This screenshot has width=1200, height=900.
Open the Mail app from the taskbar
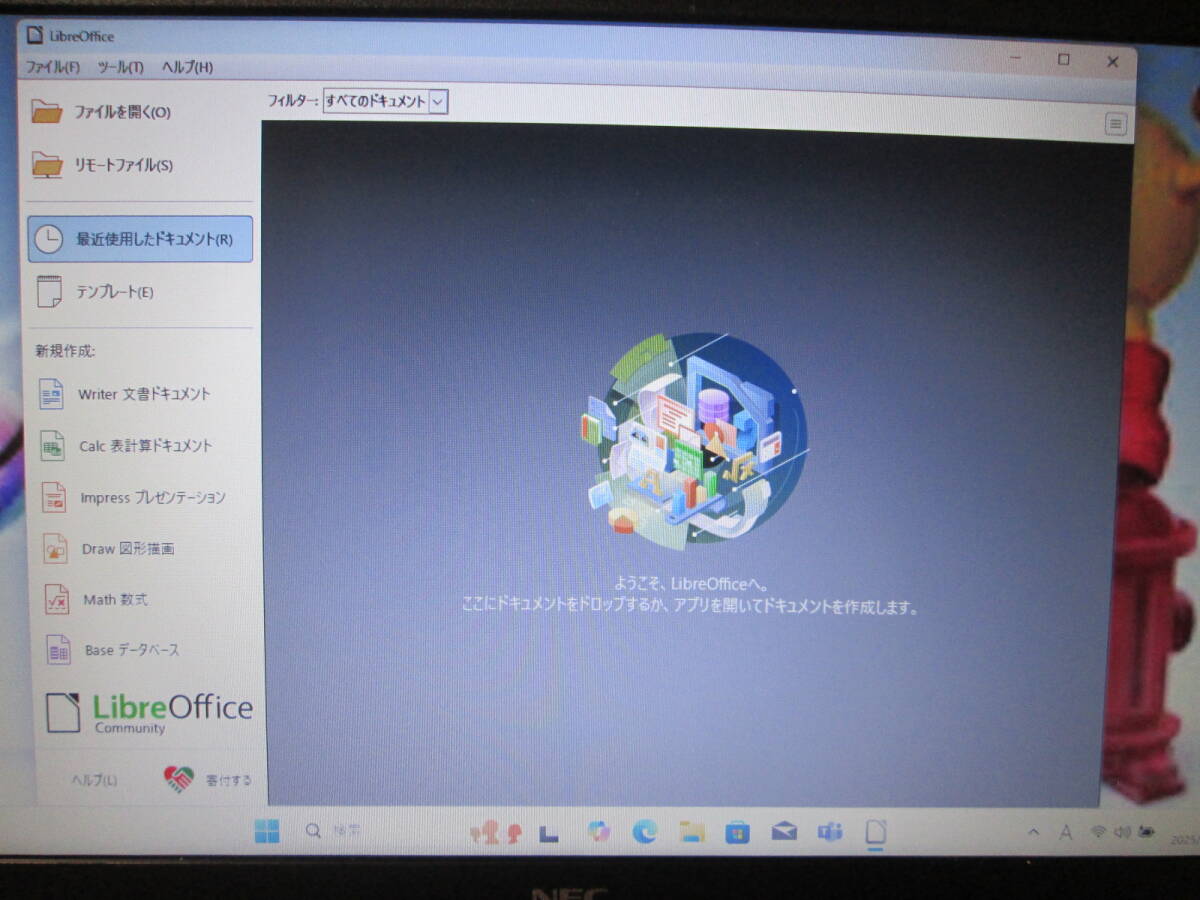[x=784, y=831]
